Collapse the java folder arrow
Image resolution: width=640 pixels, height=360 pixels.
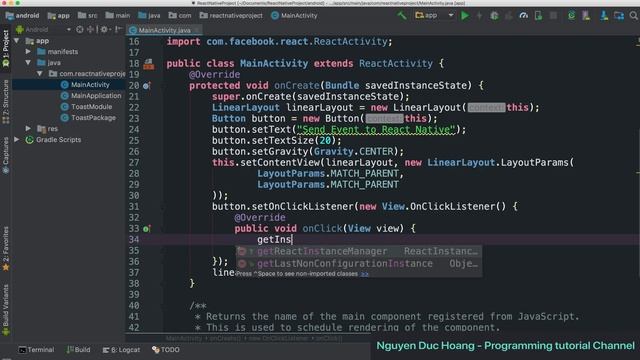click(28, 62)
